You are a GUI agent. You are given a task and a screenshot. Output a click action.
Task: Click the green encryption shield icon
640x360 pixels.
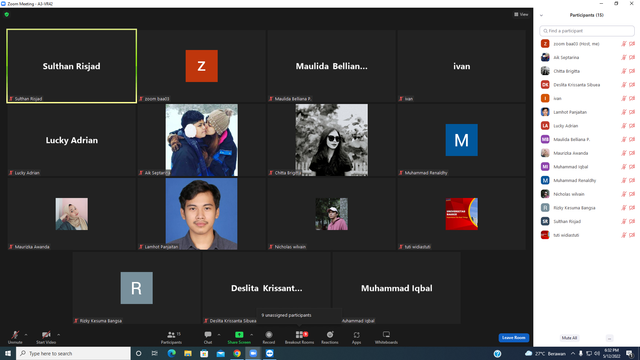pos(7,14)
